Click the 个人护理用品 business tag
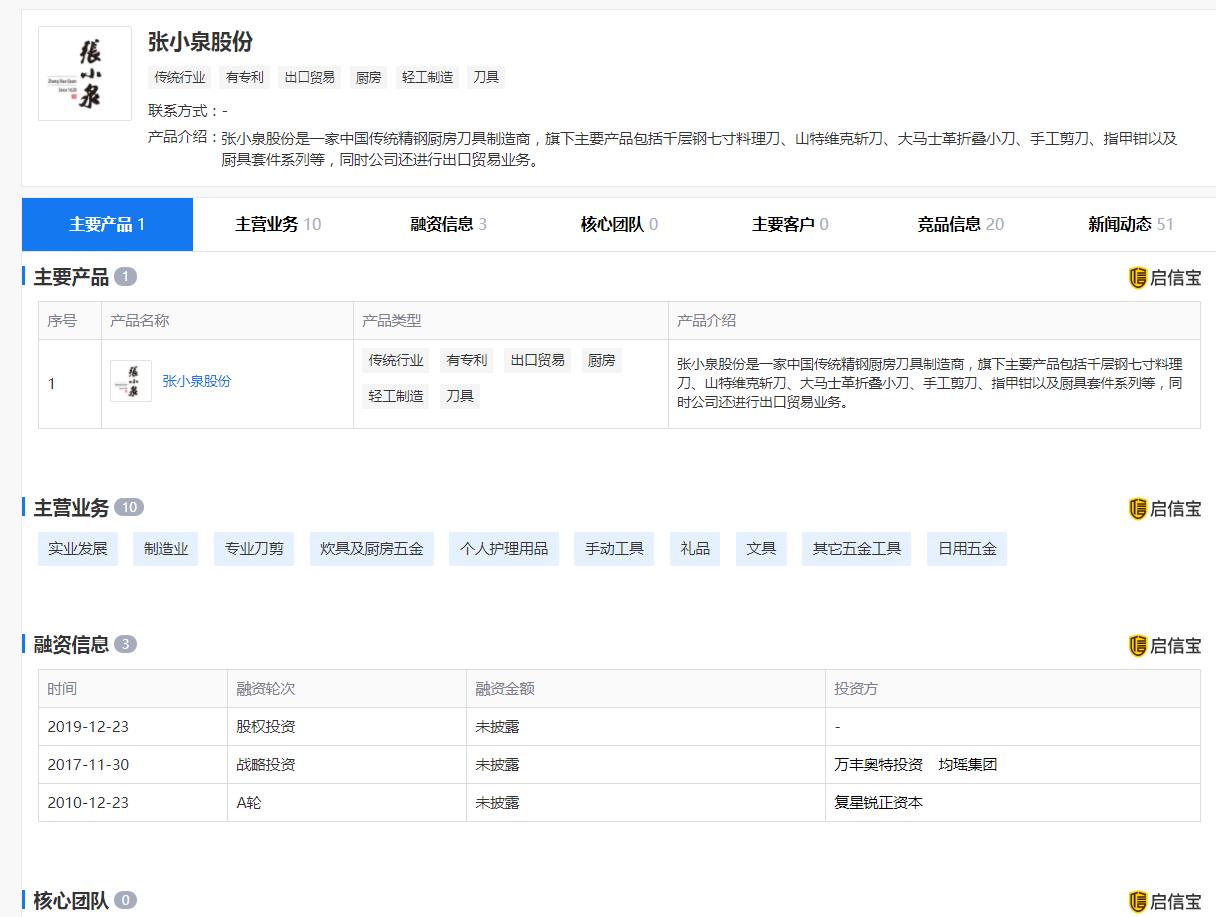The image size is (1216, 917). click(504, 549)
